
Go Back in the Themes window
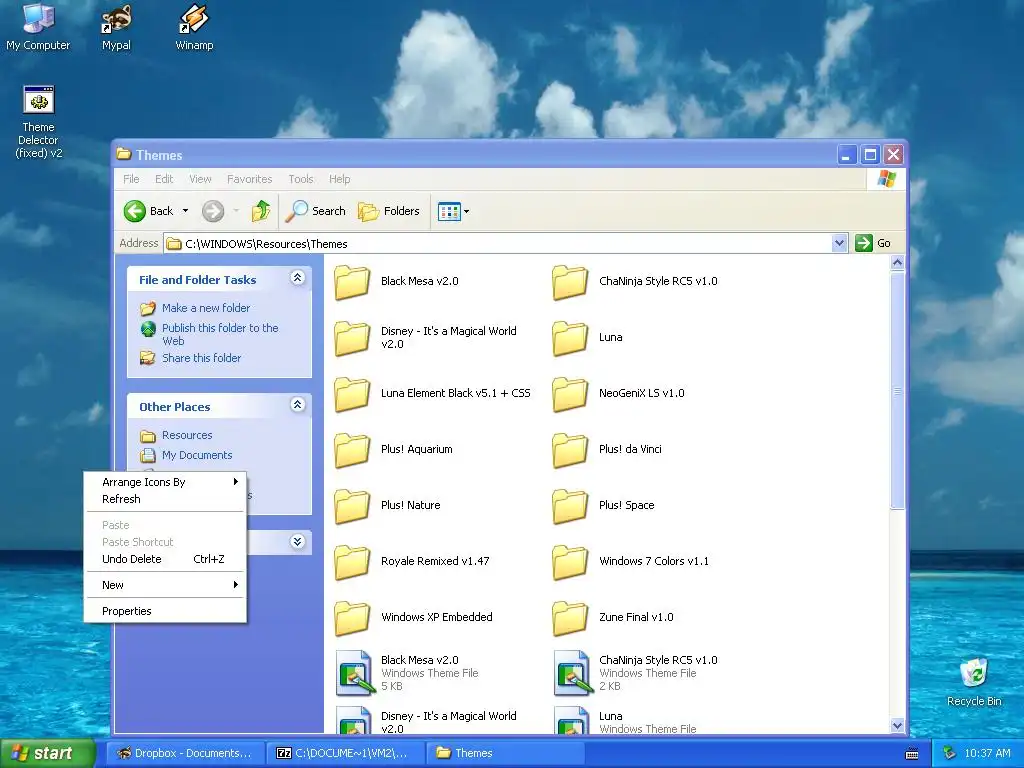[149, 211]
